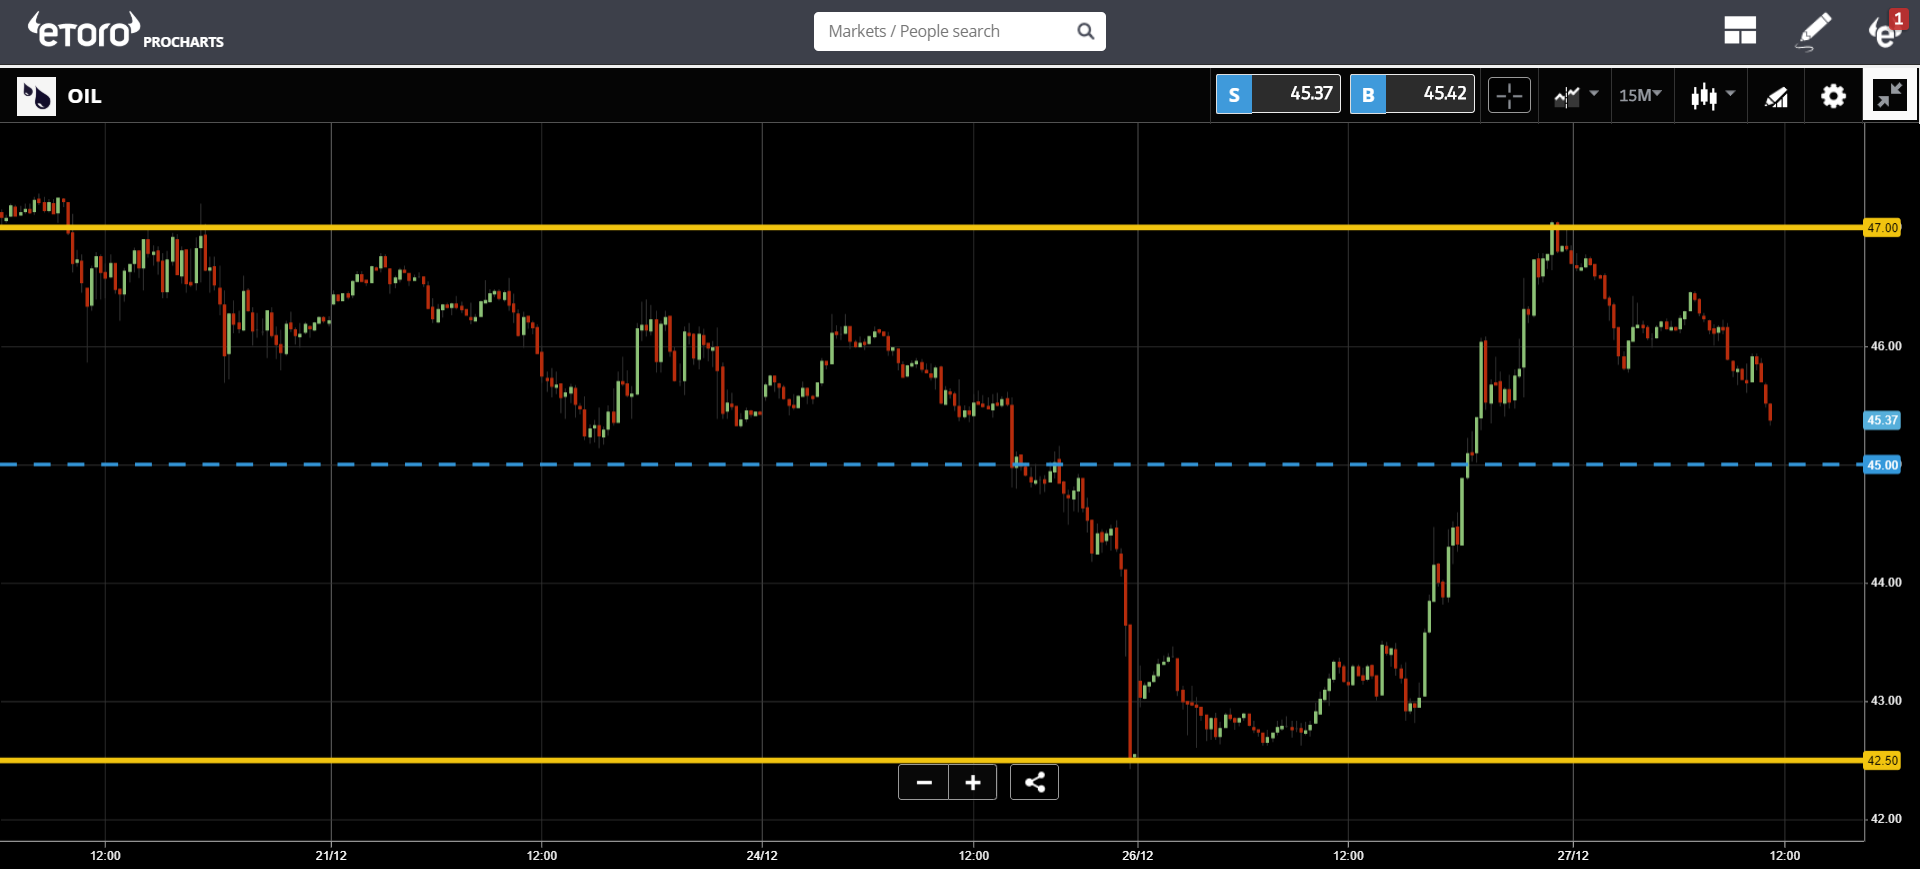Share the chart using share icon
The image size is (1920, 869).
pos(1035,782)
